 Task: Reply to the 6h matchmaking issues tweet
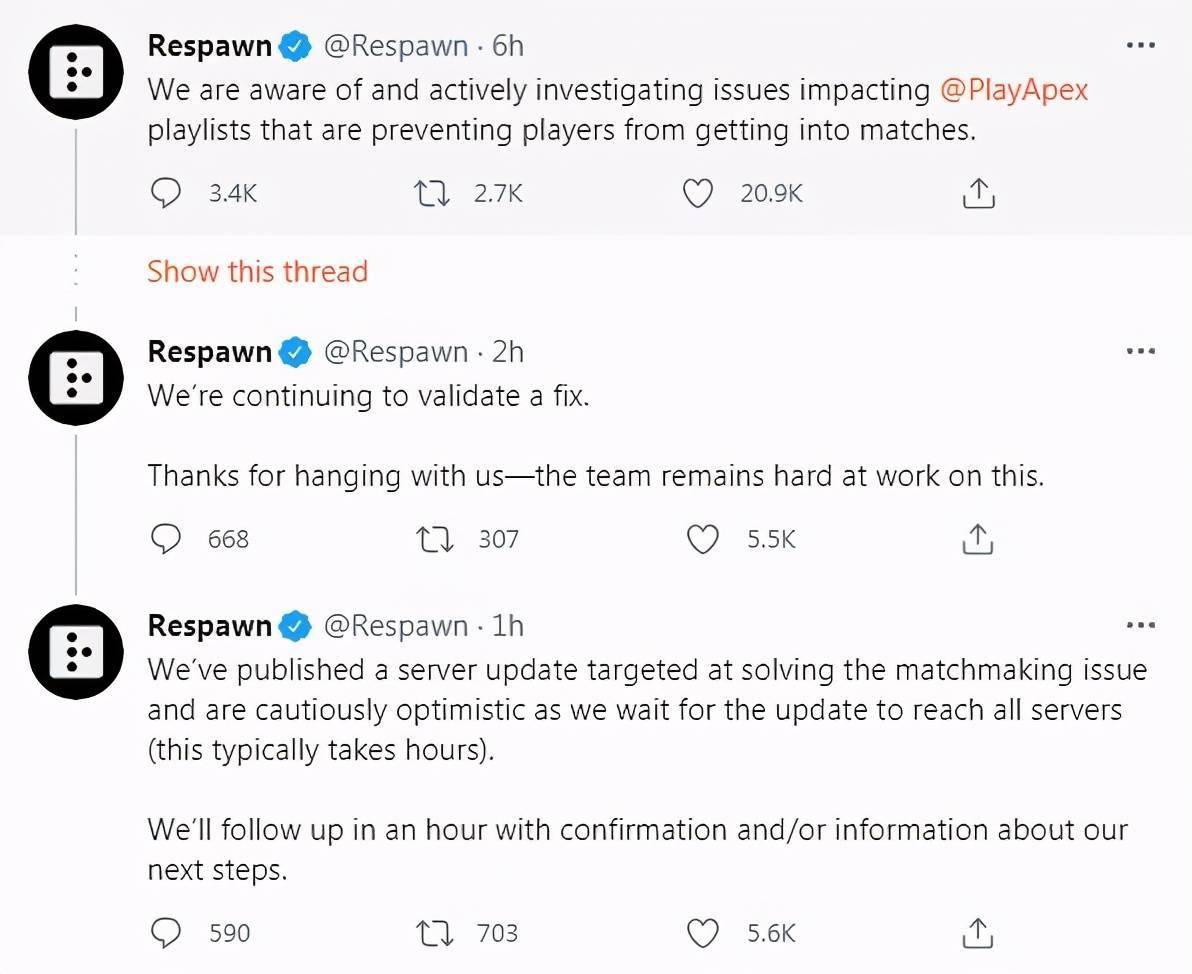point(165,193)
